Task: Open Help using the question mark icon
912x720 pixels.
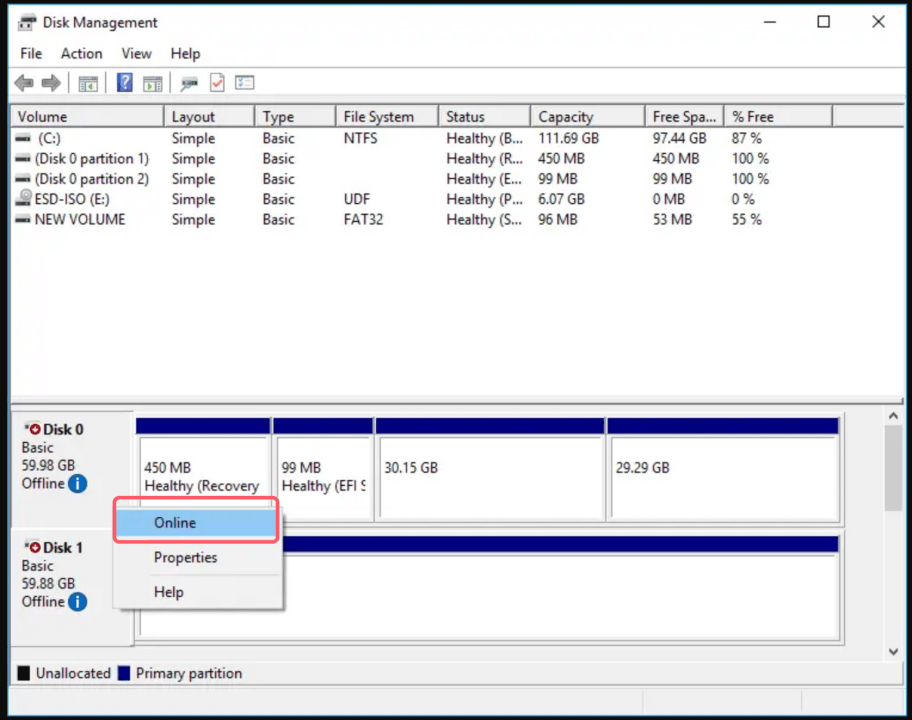Action: coord(124,82)
